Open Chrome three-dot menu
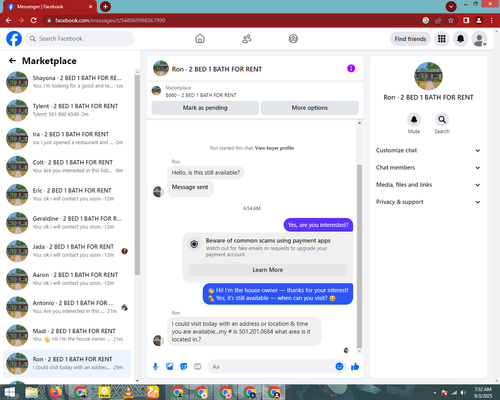The height and width of the screenshot is (400, 500). pos(492,20)
